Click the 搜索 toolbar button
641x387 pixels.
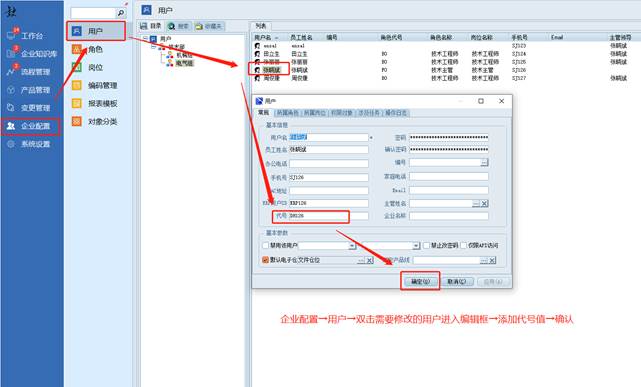(x=178, y=26)
